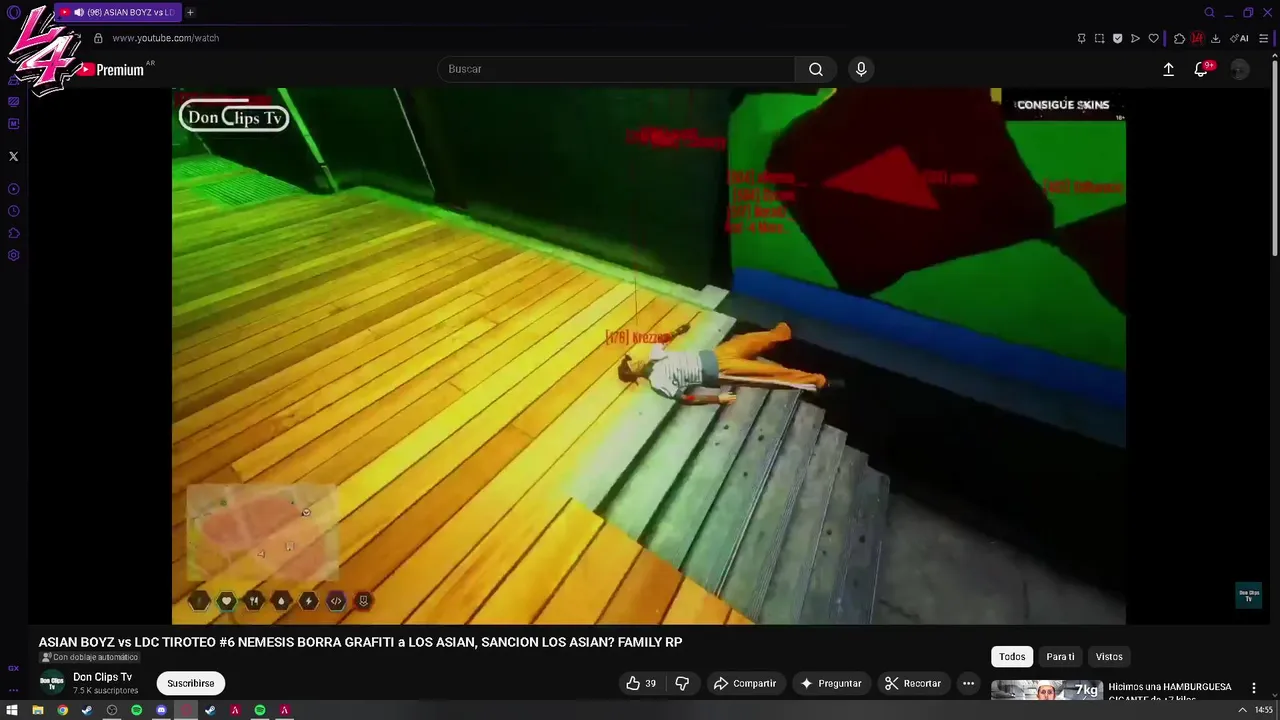The height and width of the screenshot is (720, 1280).
Task: Take a snapshot of the page
Action: pos(1099,38)
